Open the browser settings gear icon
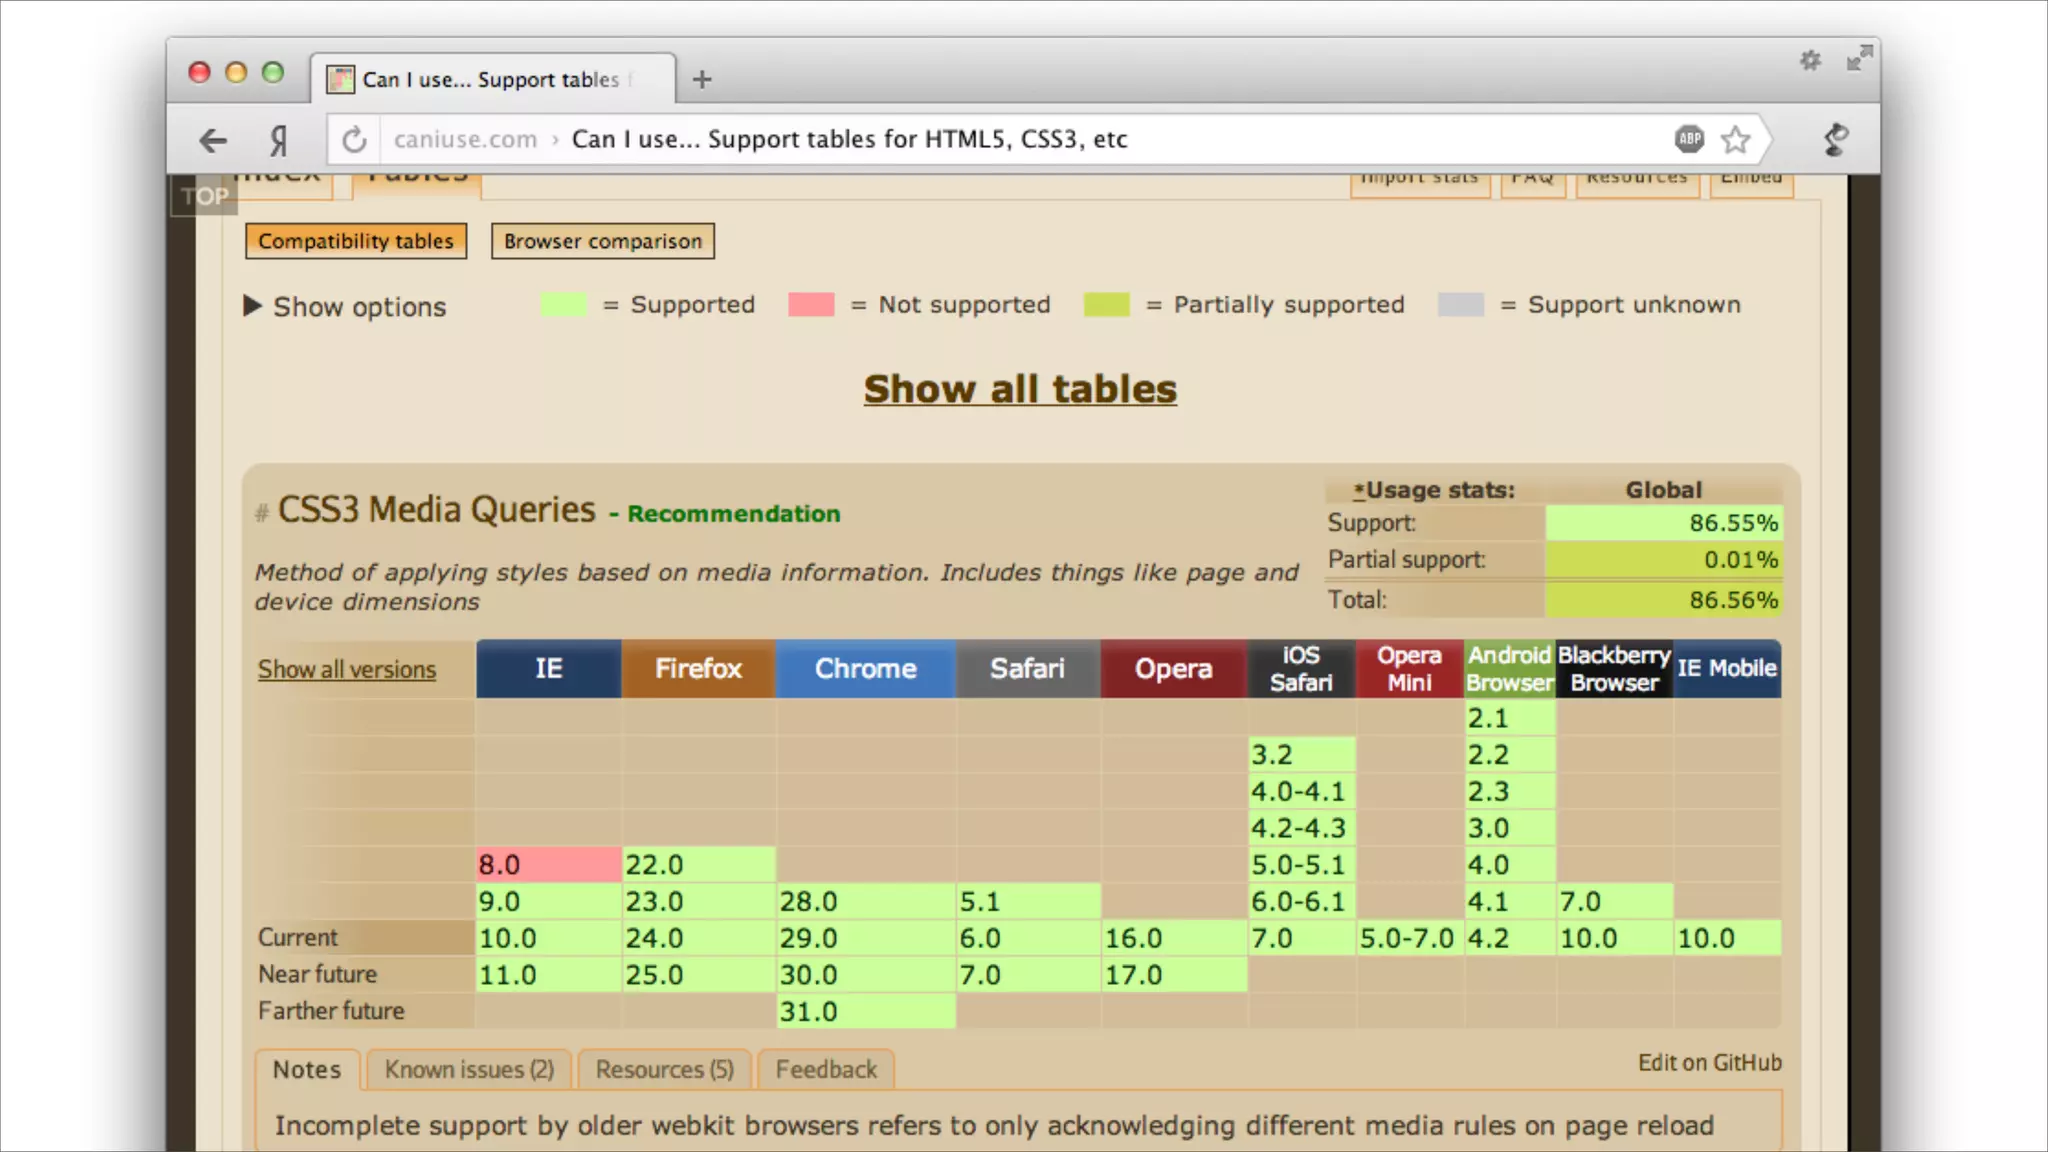Screen dimensions: 2048x1152 [1810, 60]
